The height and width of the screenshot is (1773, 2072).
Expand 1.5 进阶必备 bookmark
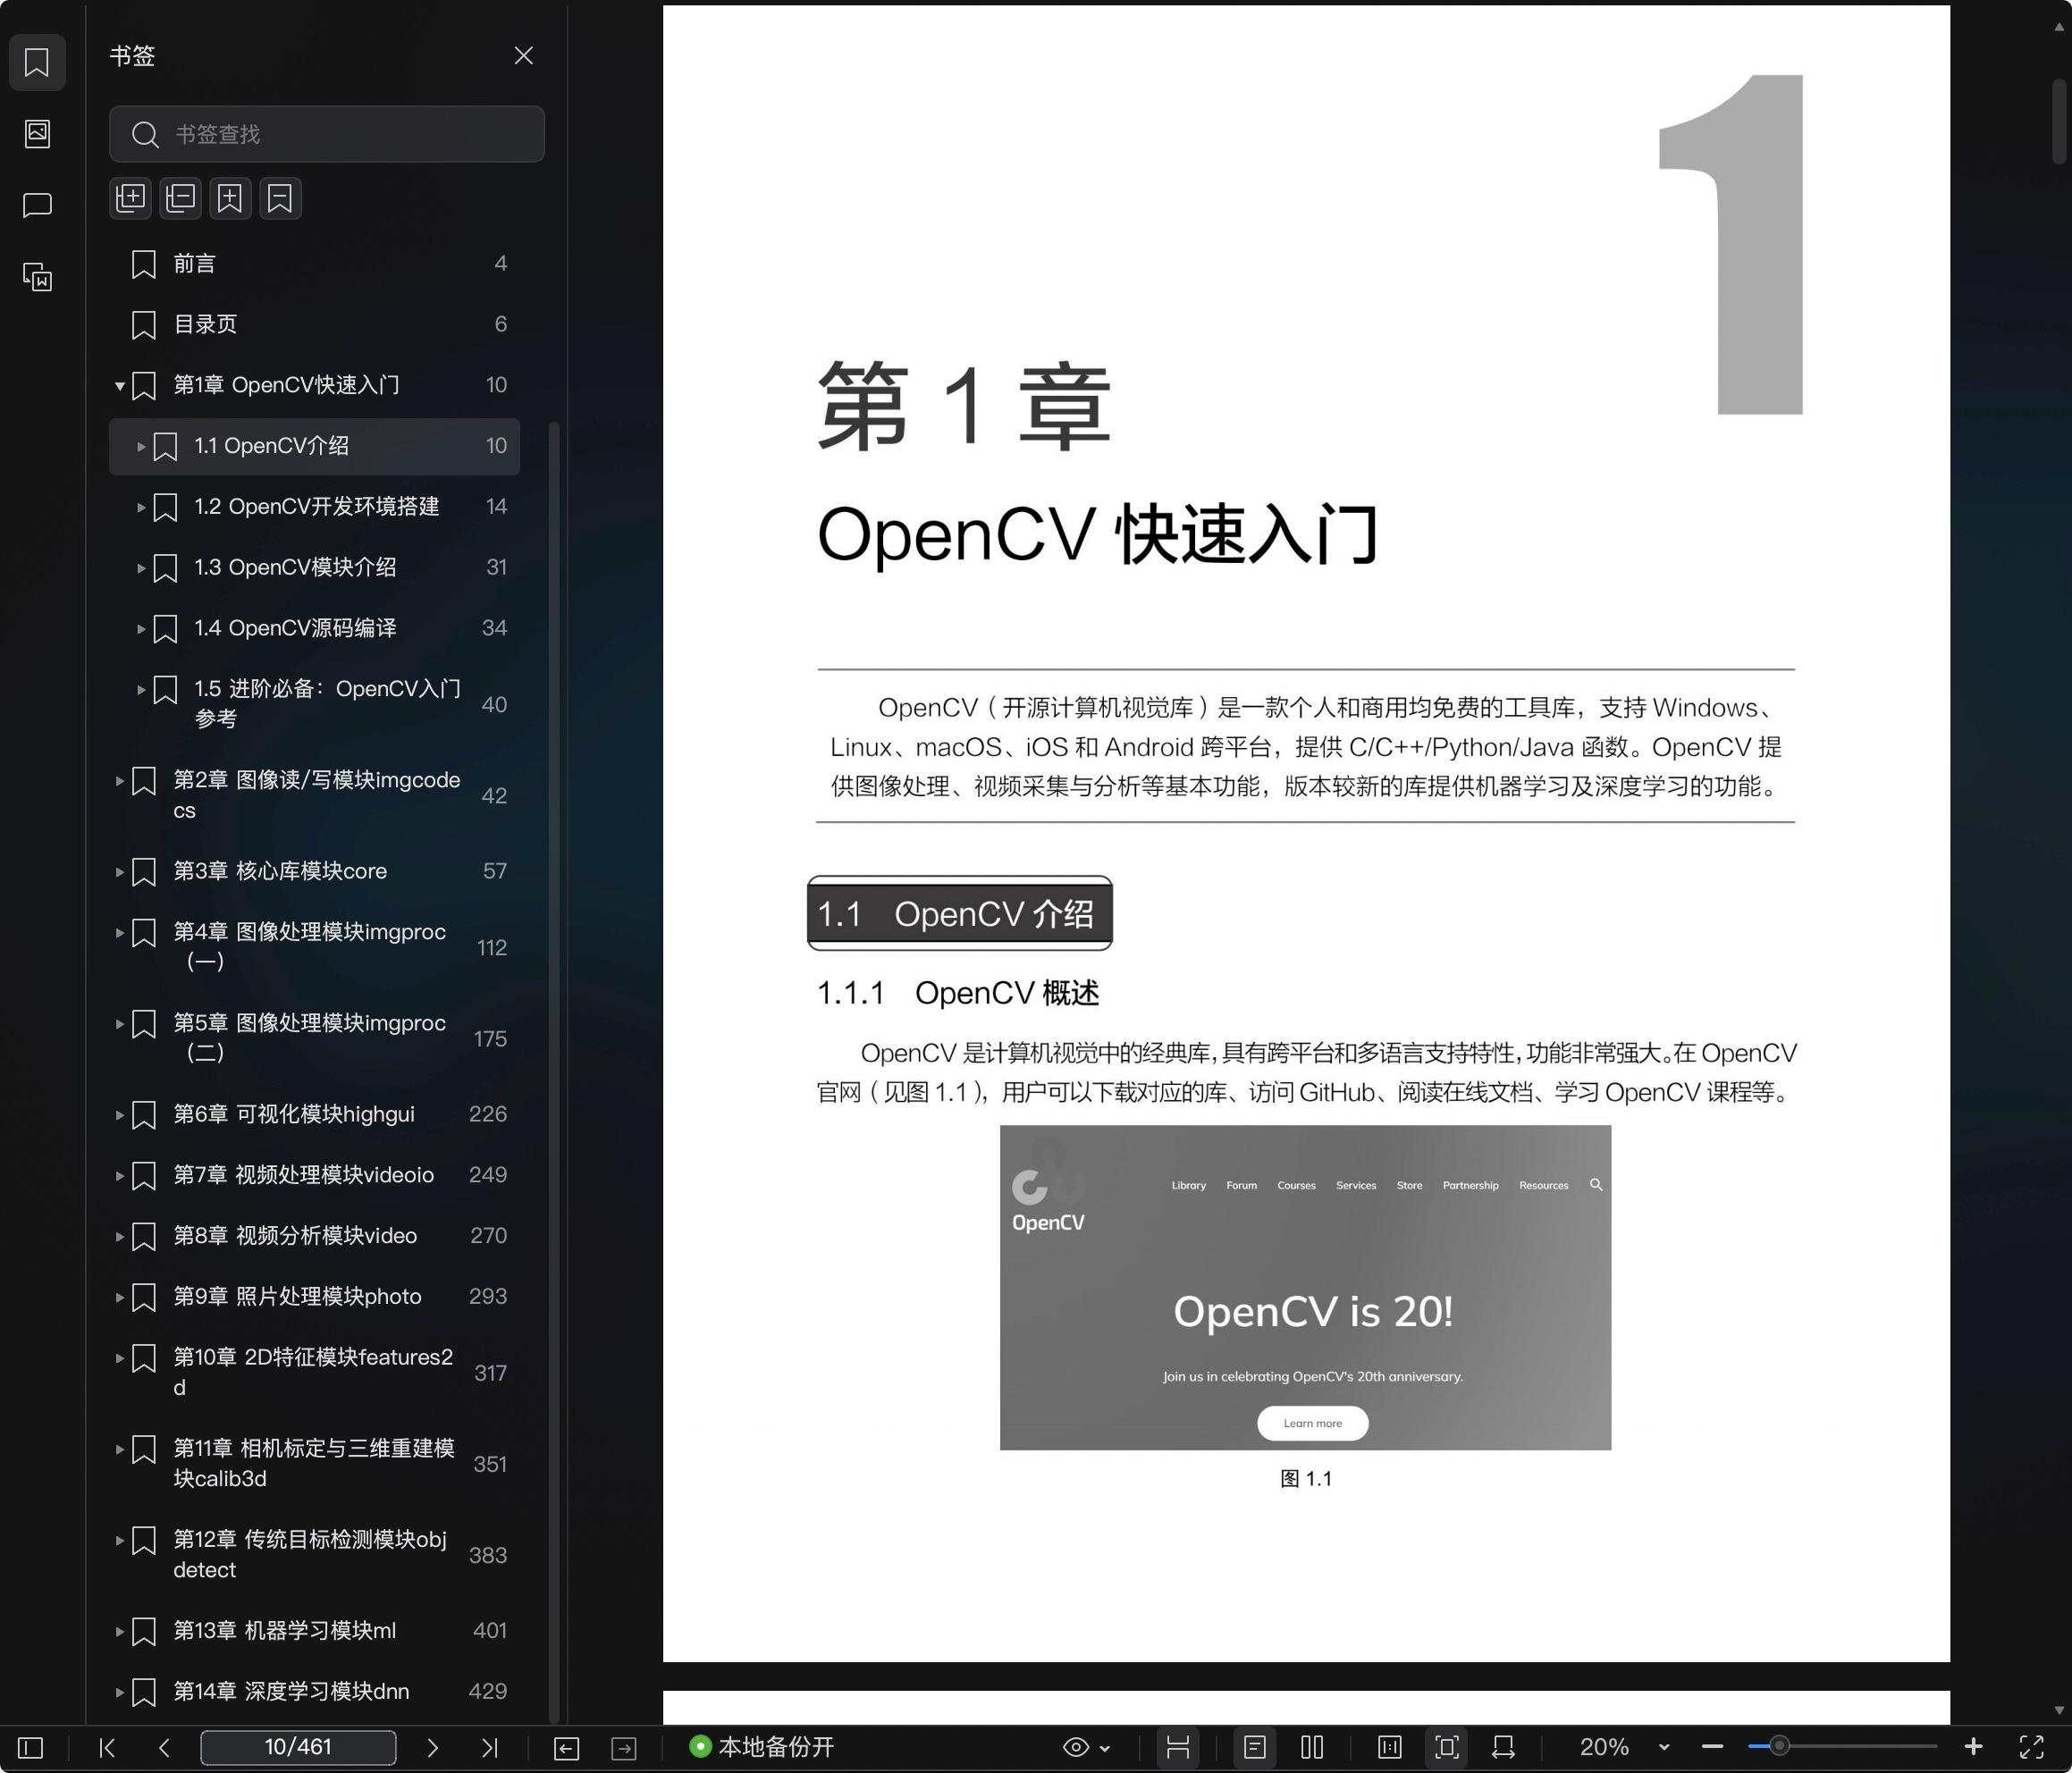pyautogui.click(x=141, y=689)
